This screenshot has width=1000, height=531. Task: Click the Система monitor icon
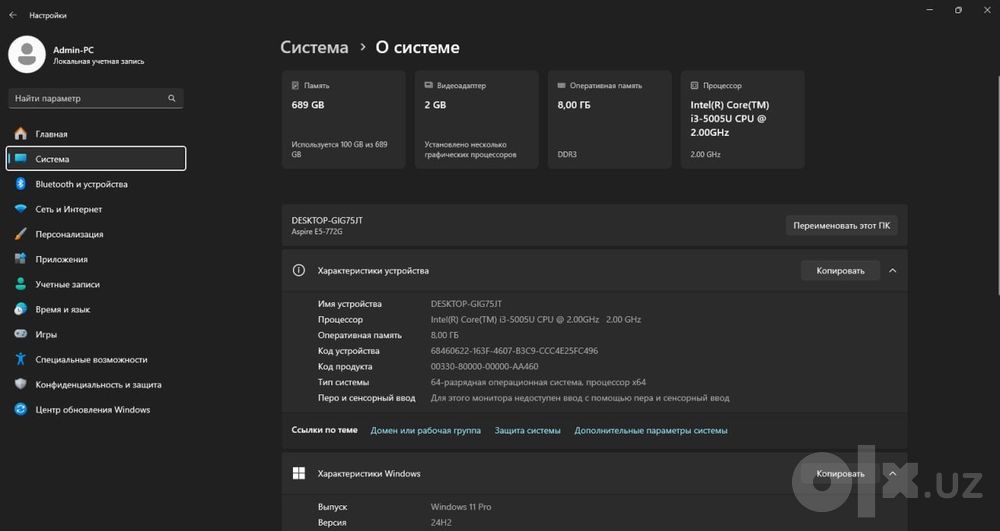21,159
